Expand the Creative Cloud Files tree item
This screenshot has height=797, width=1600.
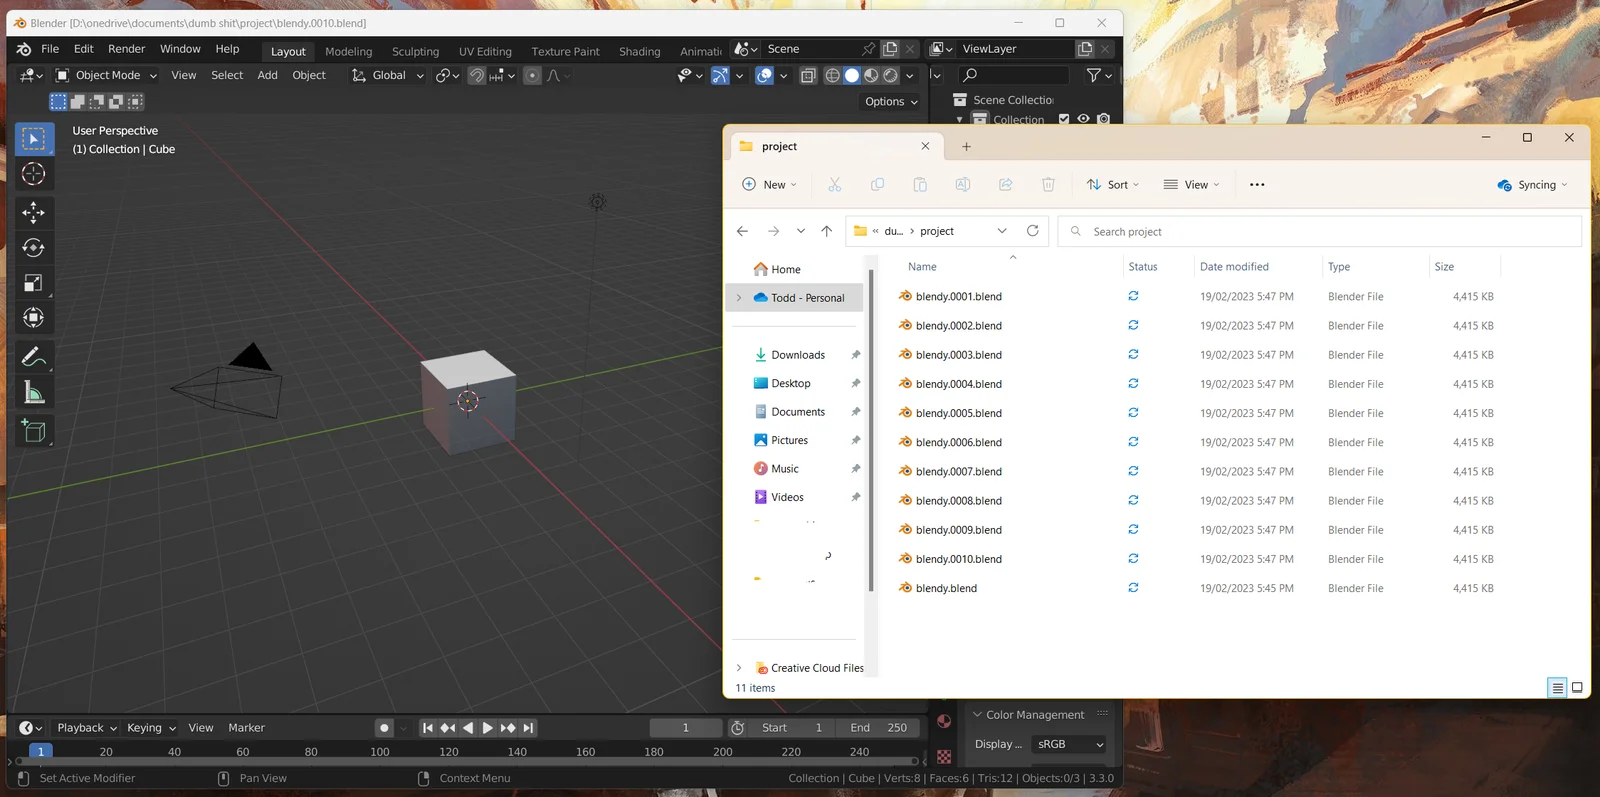[739, 668]
